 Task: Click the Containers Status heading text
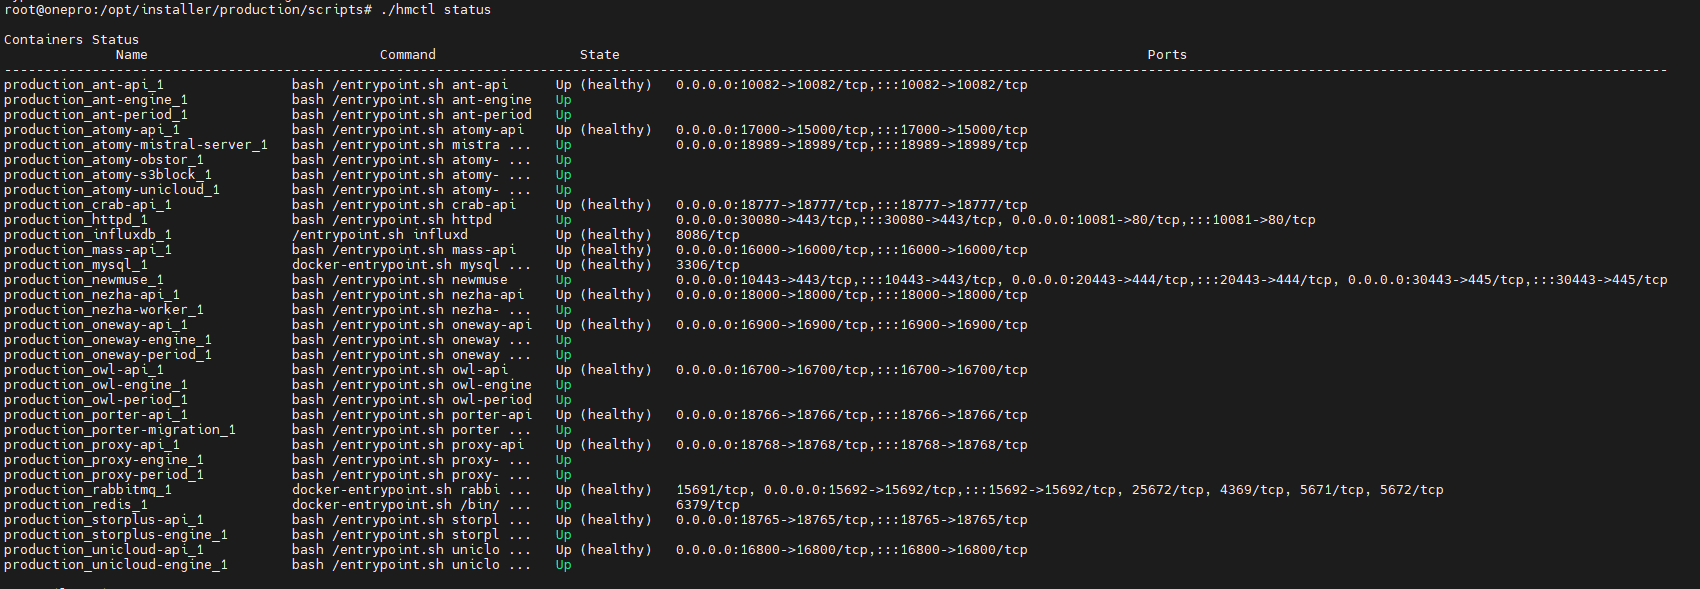pos(72,40)
